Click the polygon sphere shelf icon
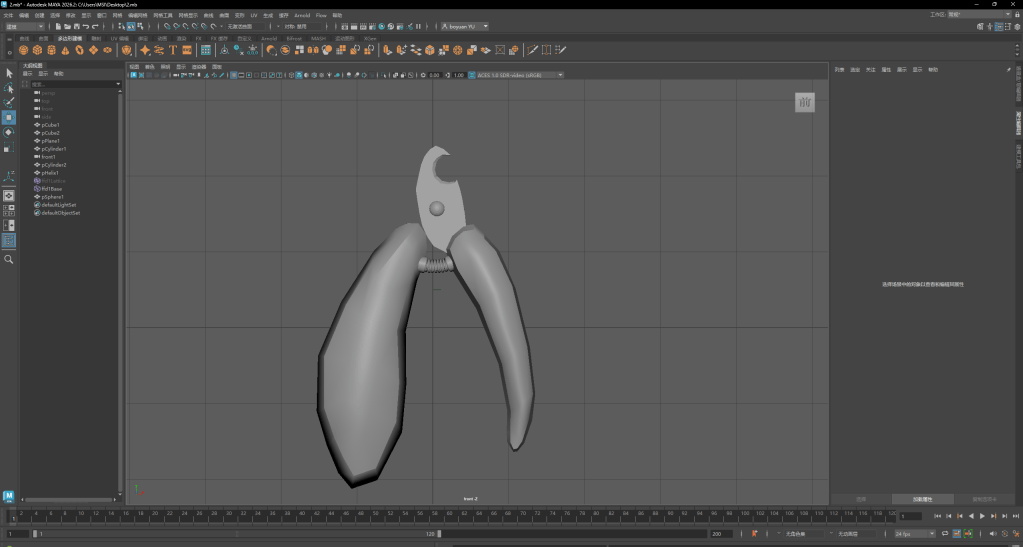The image size is (1023, 547). (x=23, y=50)
